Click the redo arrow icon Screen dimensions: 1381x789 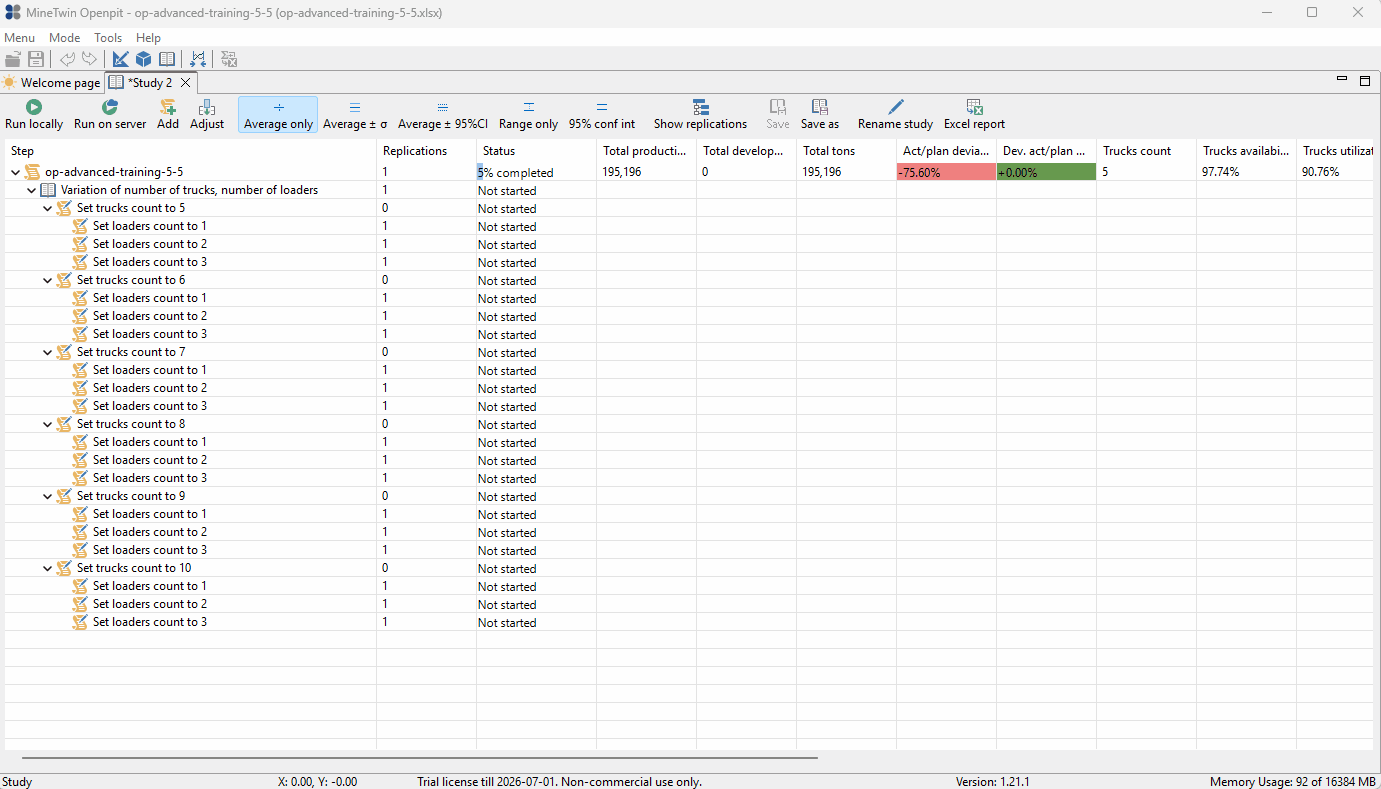(90, 60)
